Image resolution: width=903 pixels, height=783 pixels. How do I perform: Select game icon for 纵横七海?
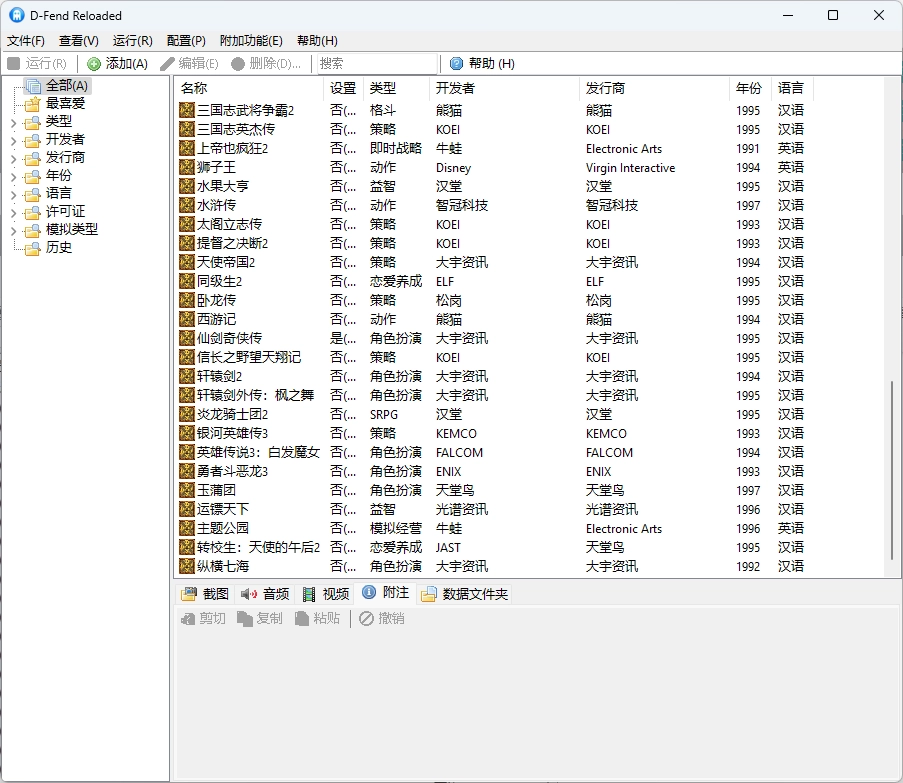click(187, 566)
